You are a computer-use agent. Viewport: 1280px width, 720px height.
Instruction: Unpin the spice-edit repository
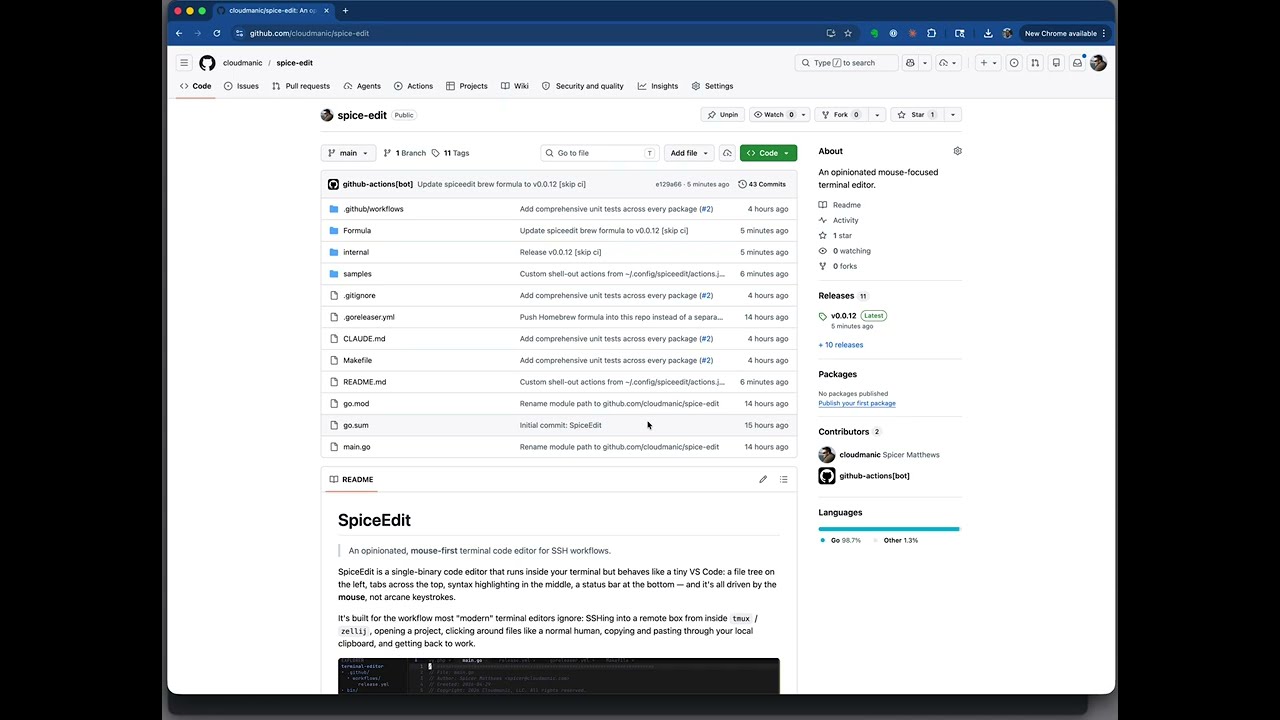pyautogui.click(x=723, y=115)
